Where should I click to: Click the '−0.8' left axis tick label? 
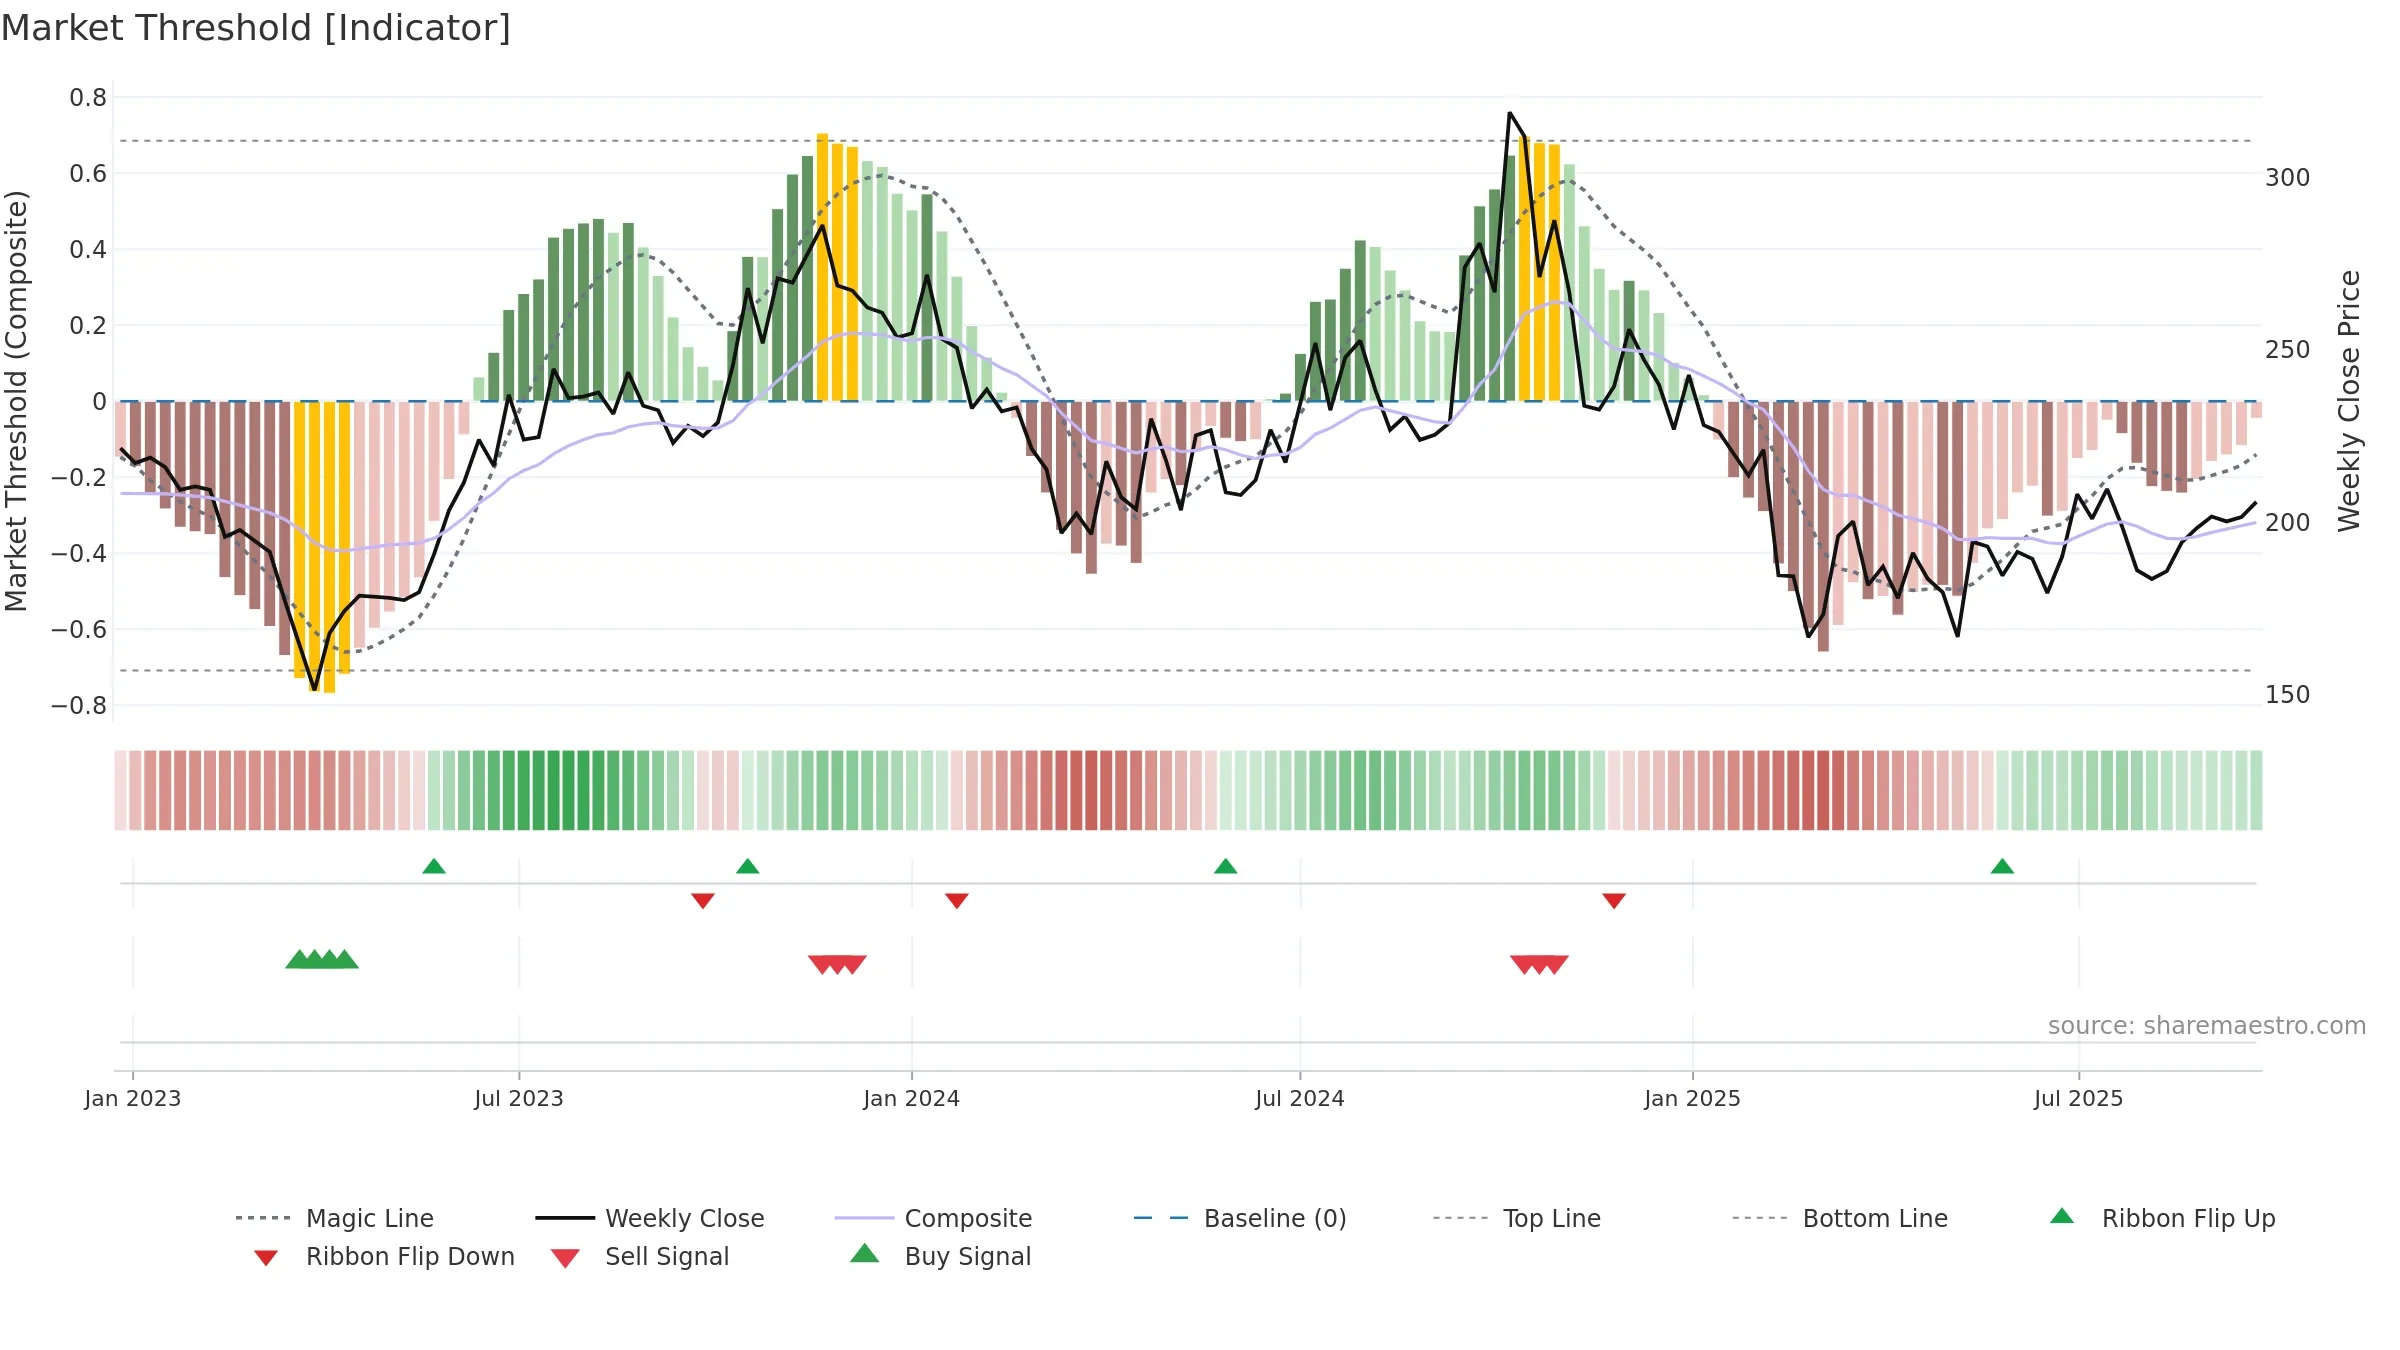[79, 705]
